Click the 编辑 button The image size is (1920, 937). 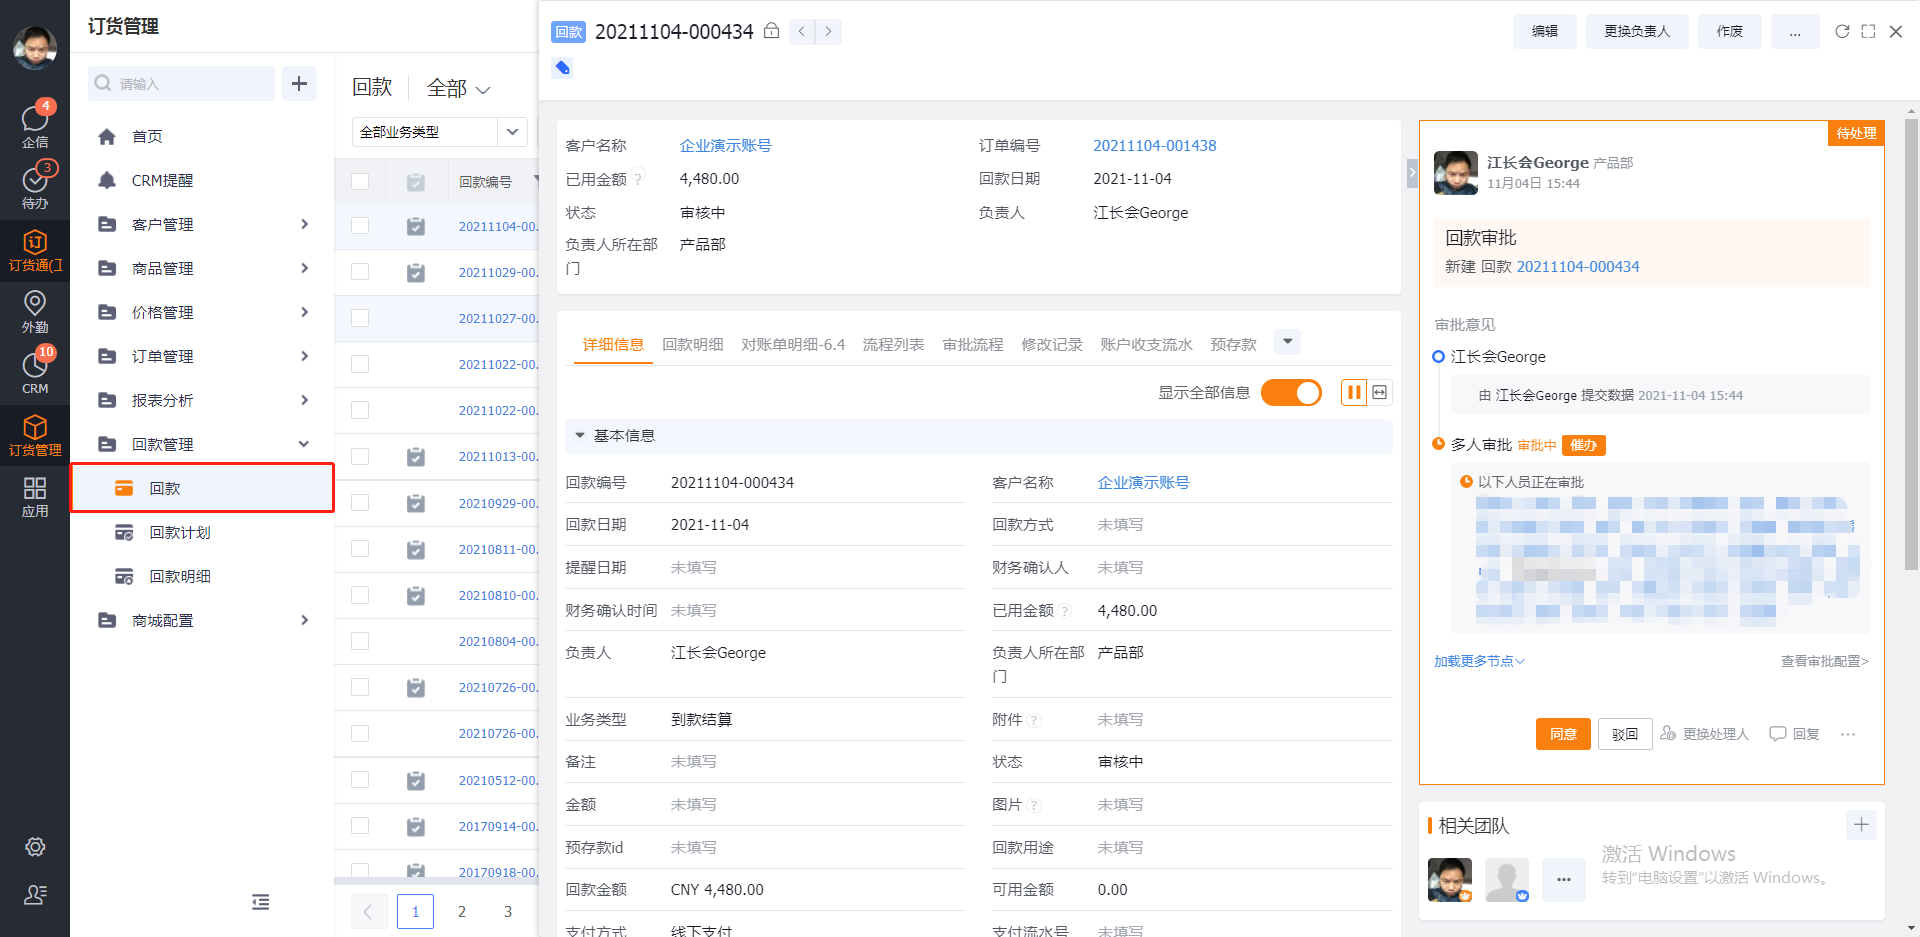(1545, 32)
